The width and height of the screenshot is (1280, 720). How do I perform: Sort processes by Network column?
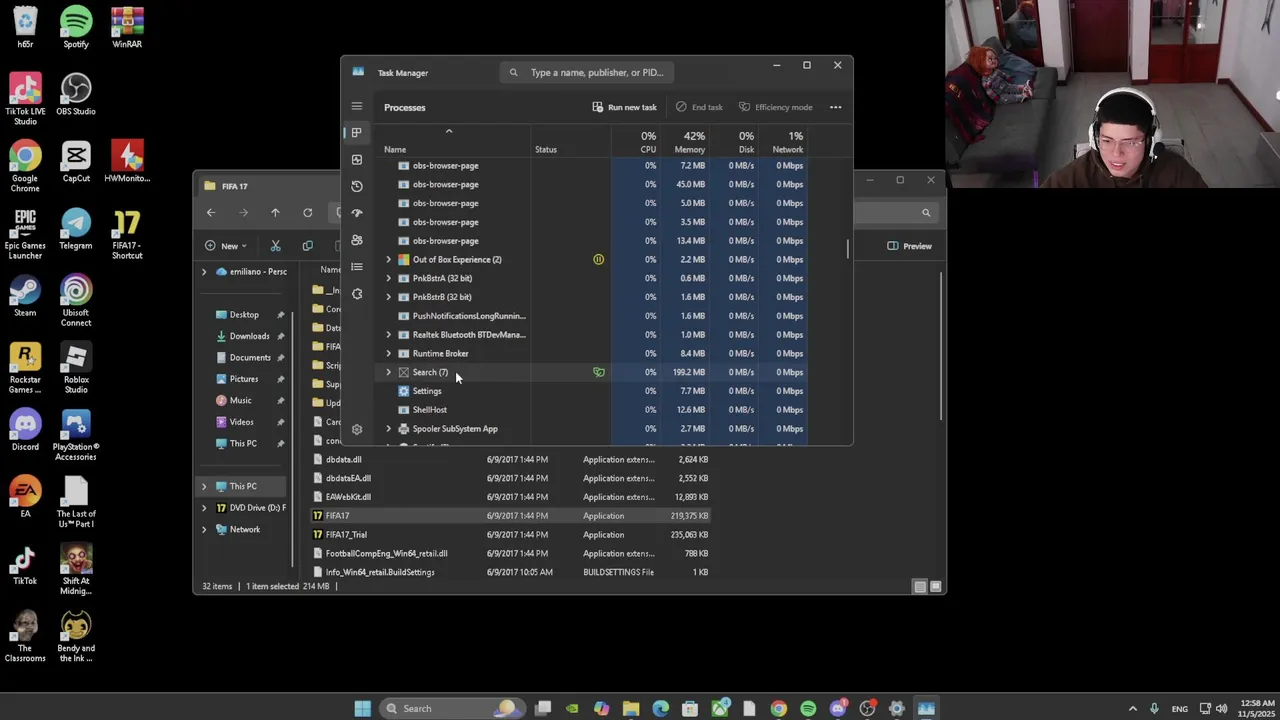(x=783, y=142)
